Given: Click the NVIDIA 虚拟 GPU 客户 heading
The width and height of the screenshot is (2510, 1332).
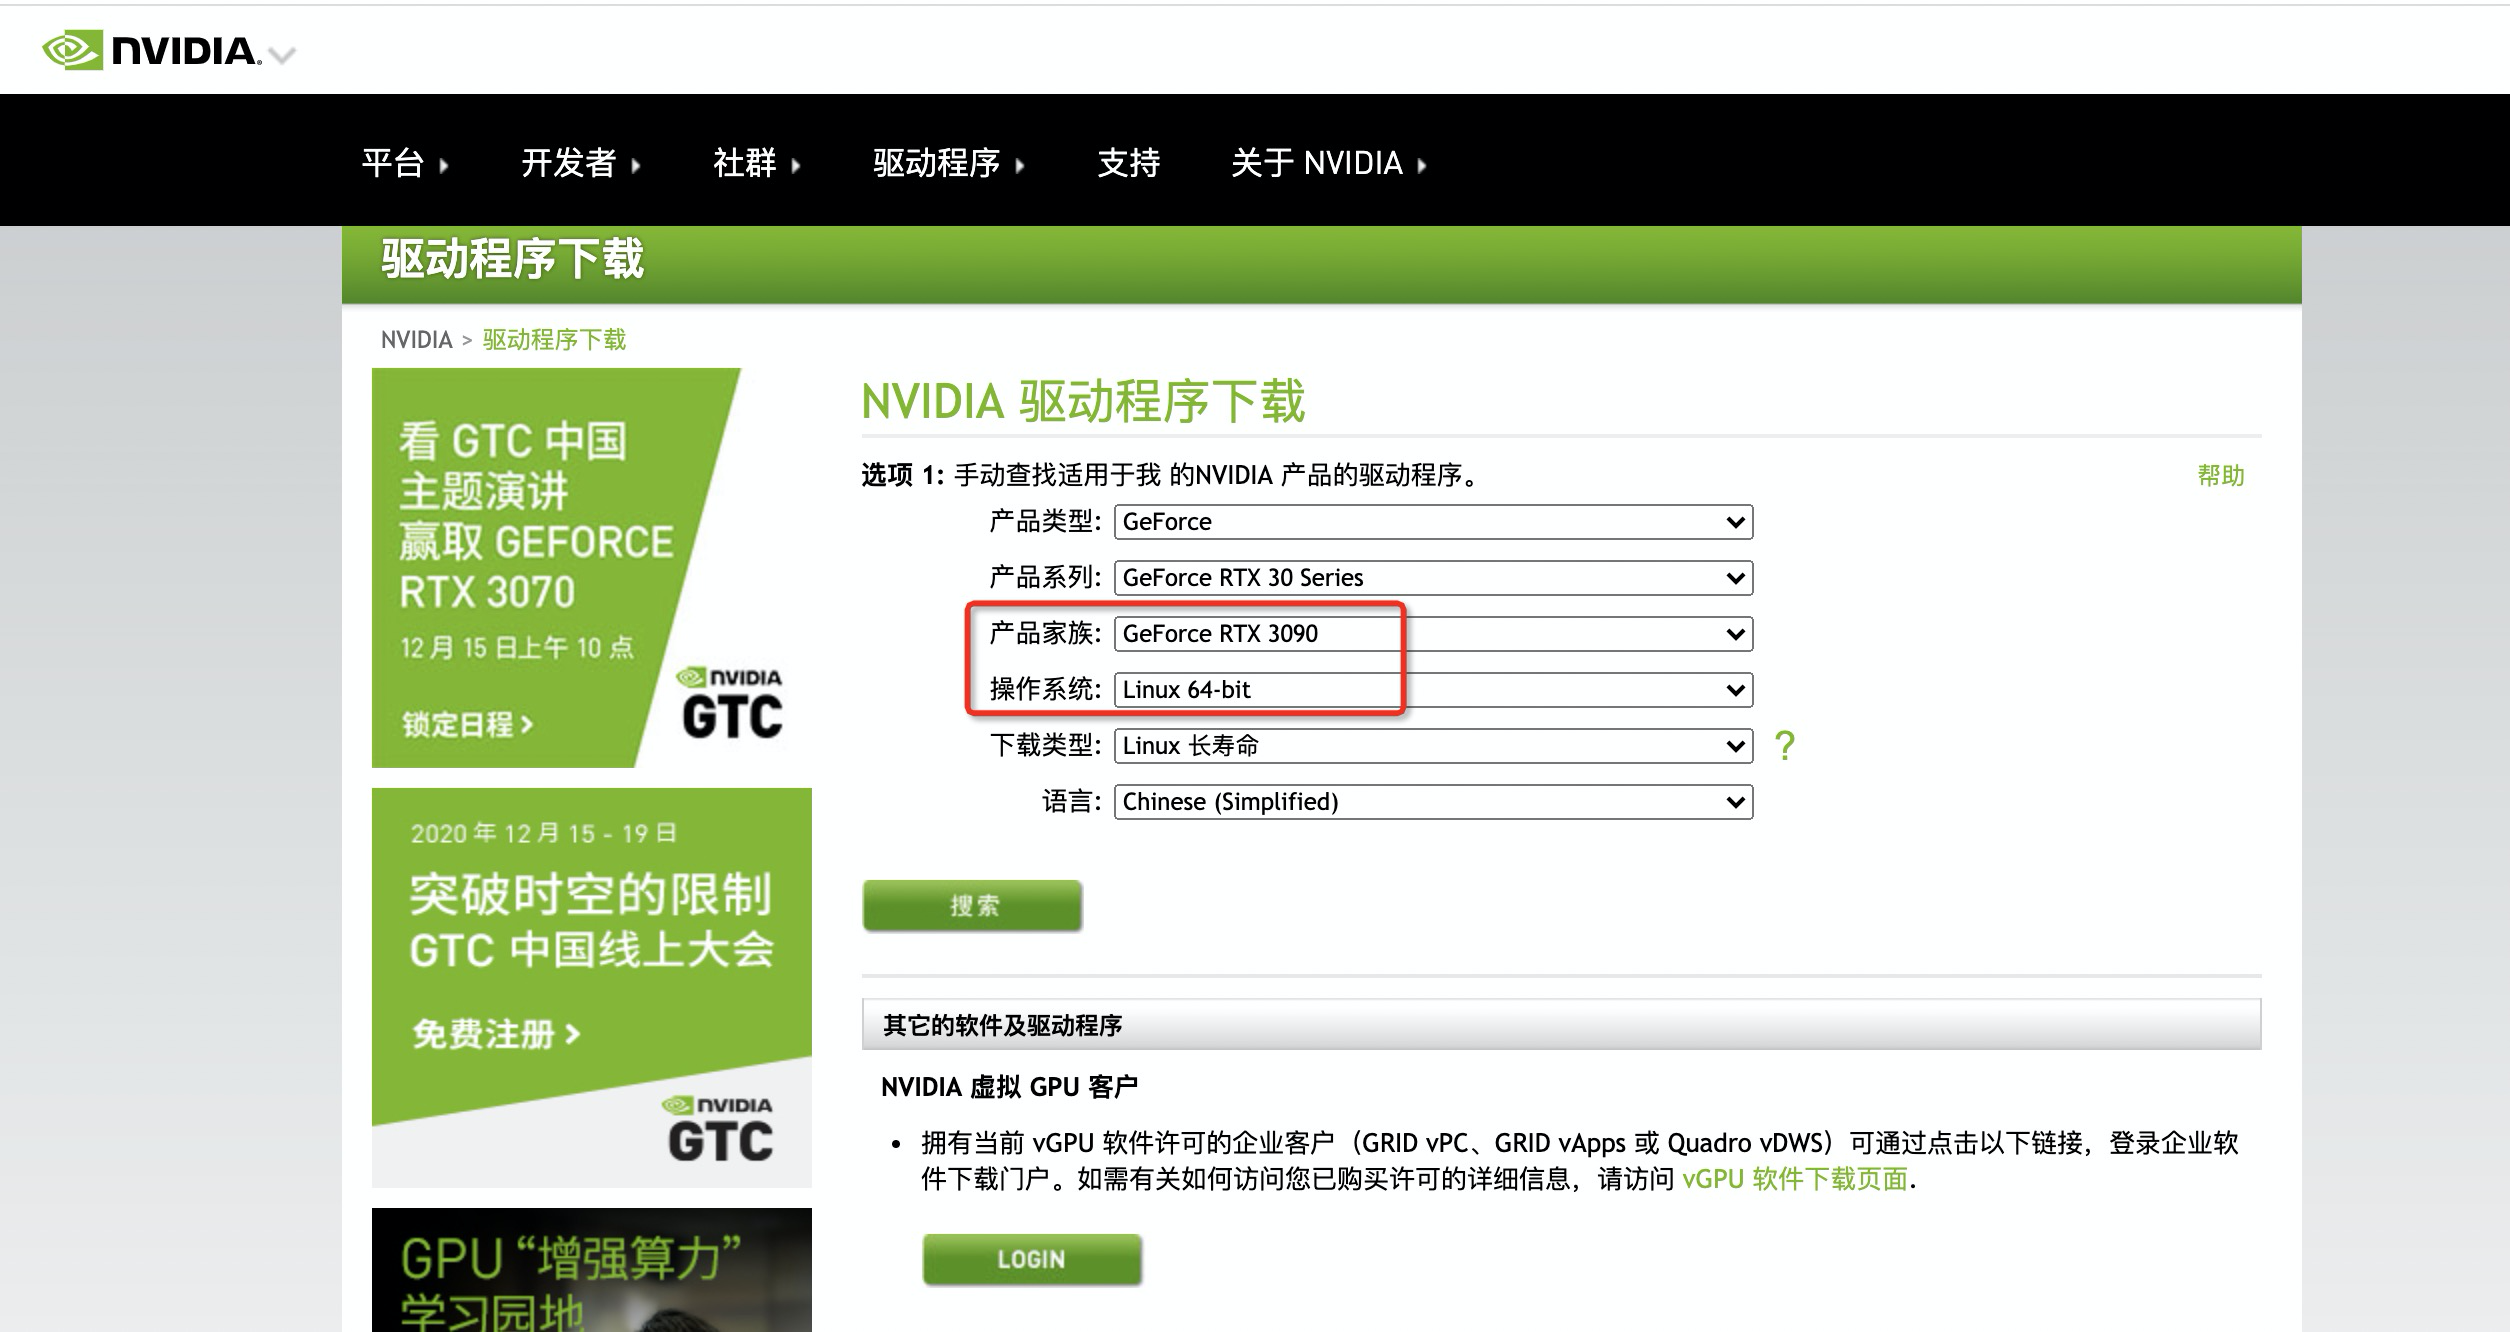Looking at the screenshot, I should 1009,1087.
